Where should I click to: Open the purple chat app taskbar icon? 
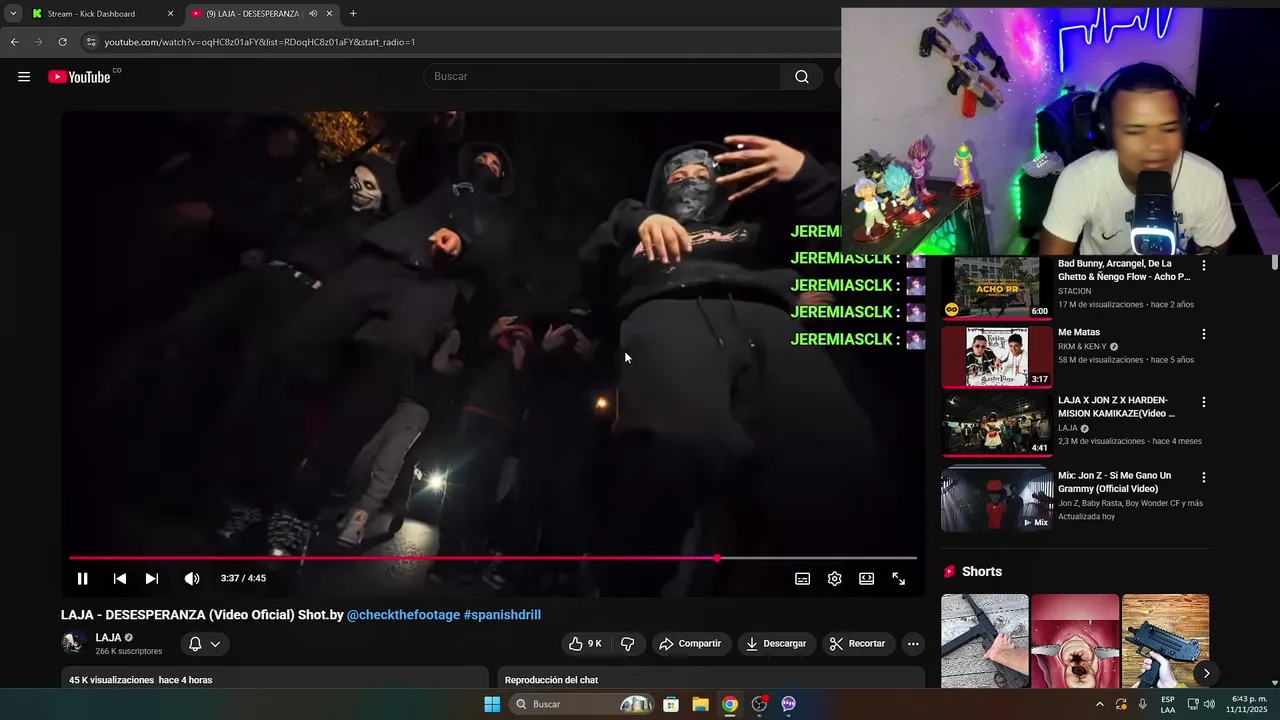pyautogui.click(x=789, y=704)
